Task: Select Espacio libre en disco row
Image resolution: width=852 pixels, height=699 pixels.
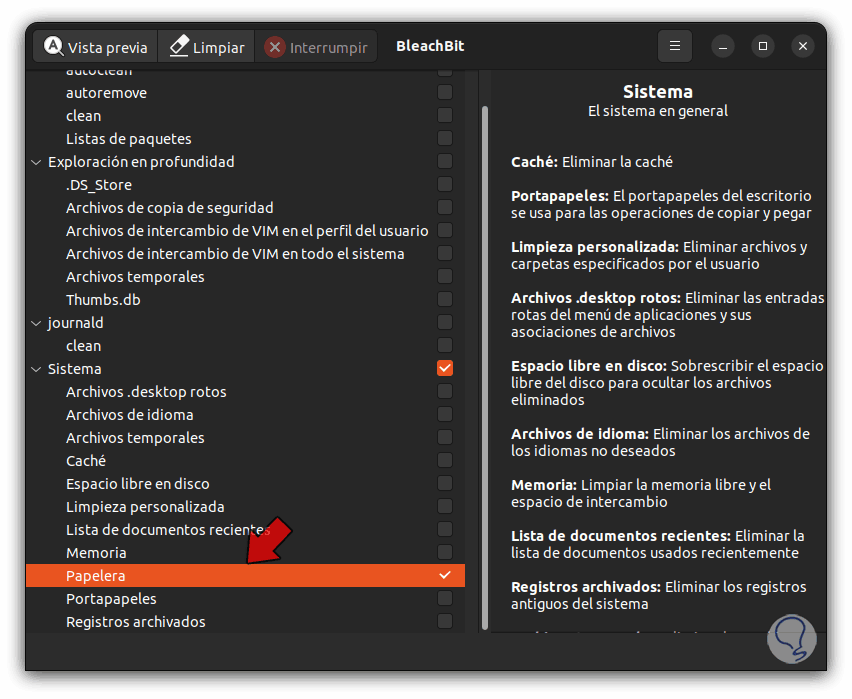Action: [245, 484]
